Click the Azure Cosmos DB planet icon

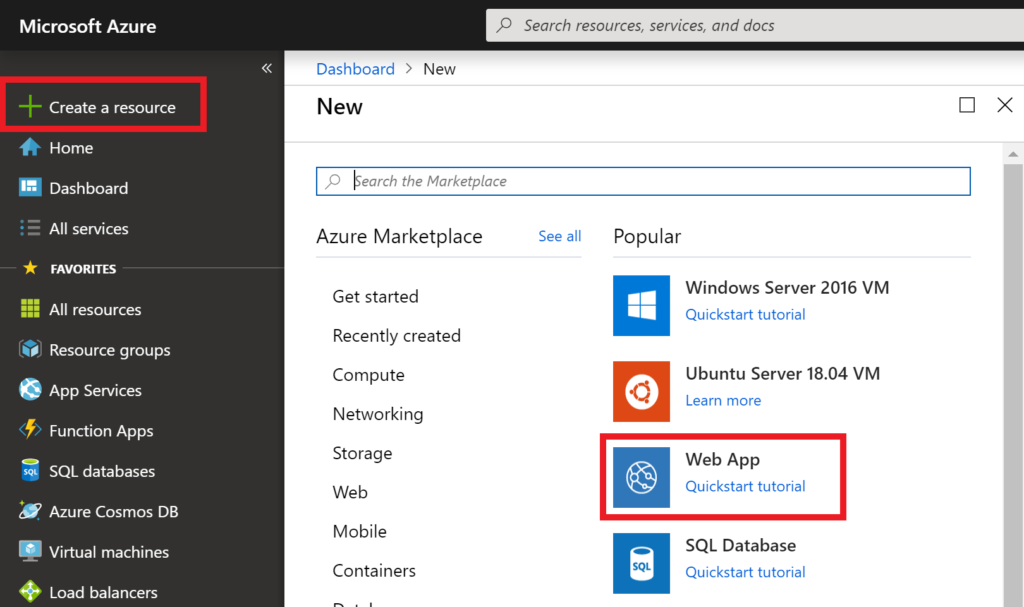tap(30, 511)
